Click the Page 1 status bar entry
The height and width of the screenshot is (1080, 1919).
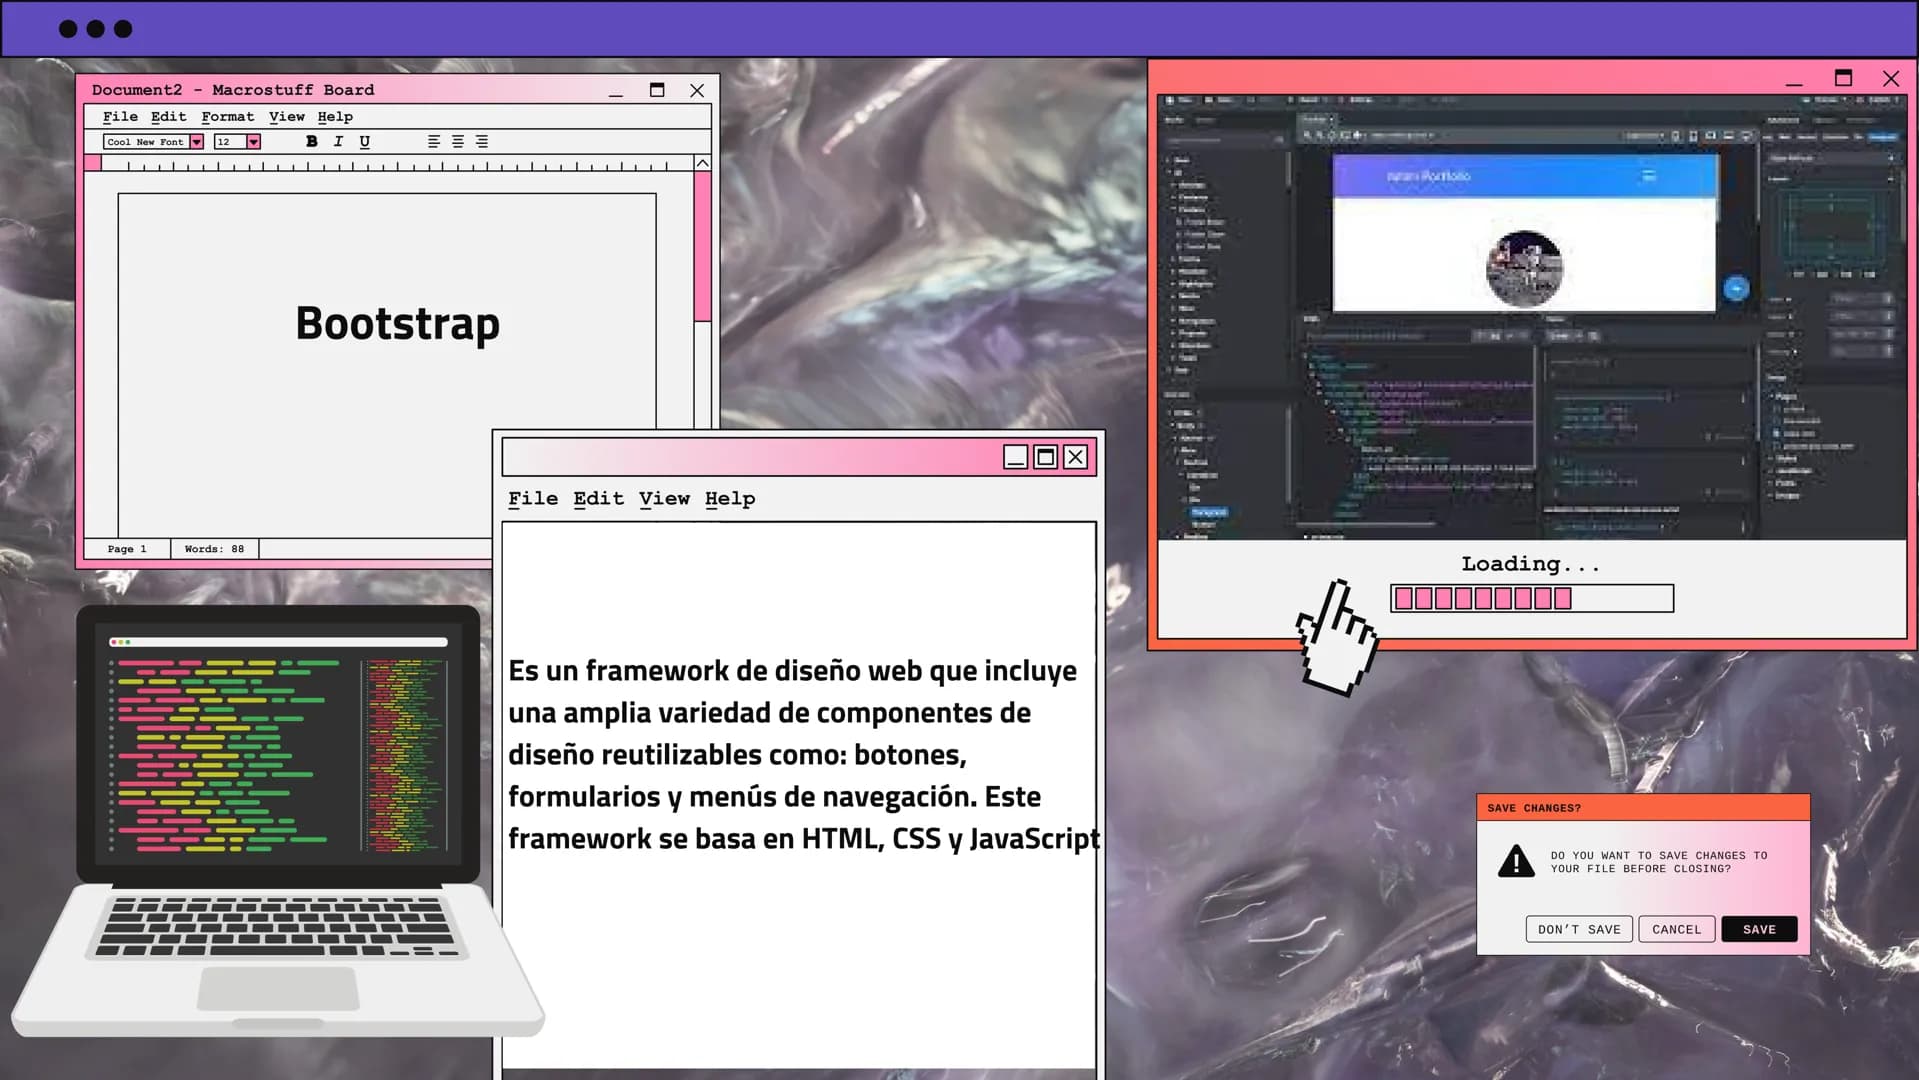[x=127, y=548]
